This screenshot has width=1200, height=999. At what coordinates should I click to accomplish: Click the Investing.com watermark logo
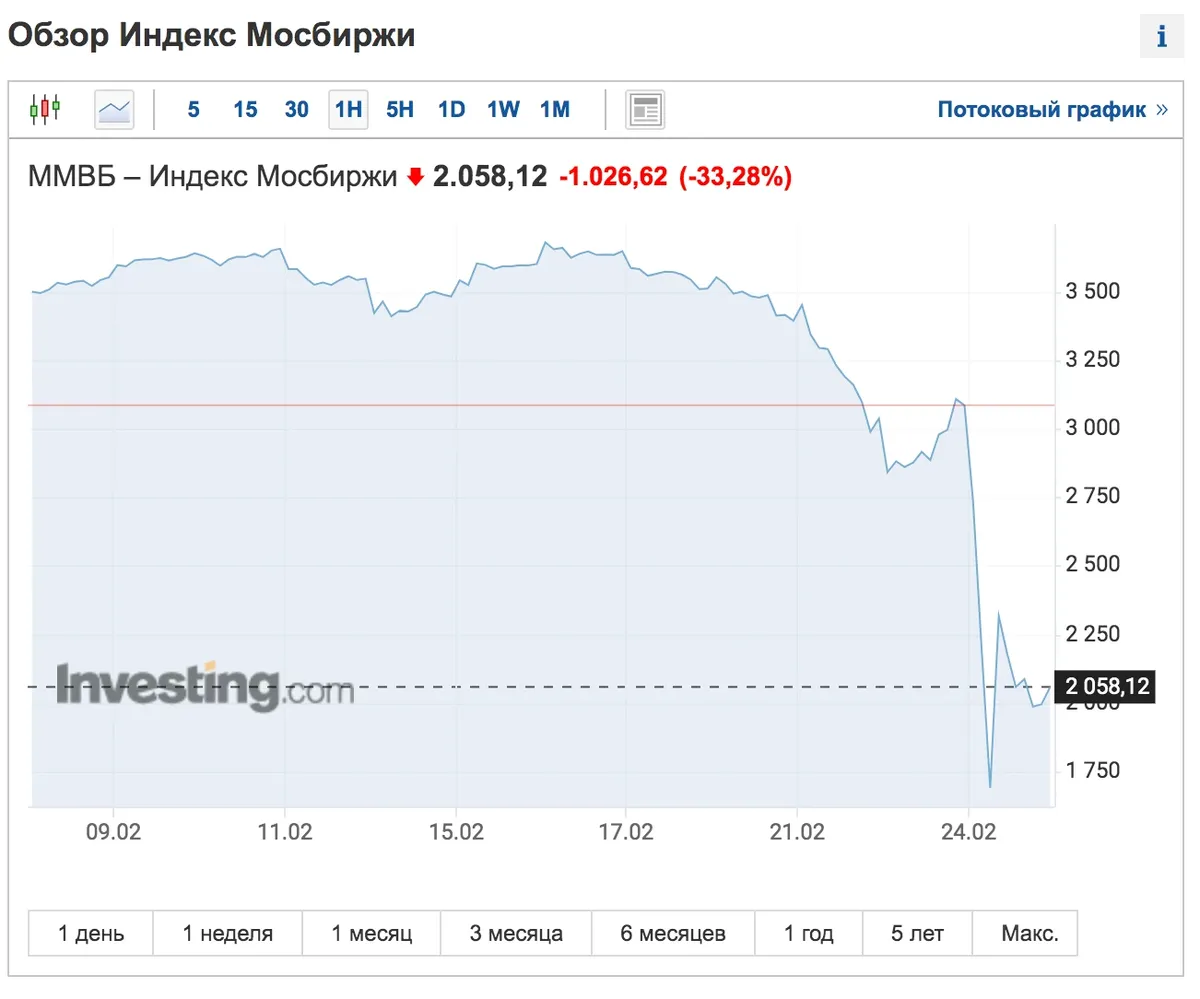(x=205, y=686)
